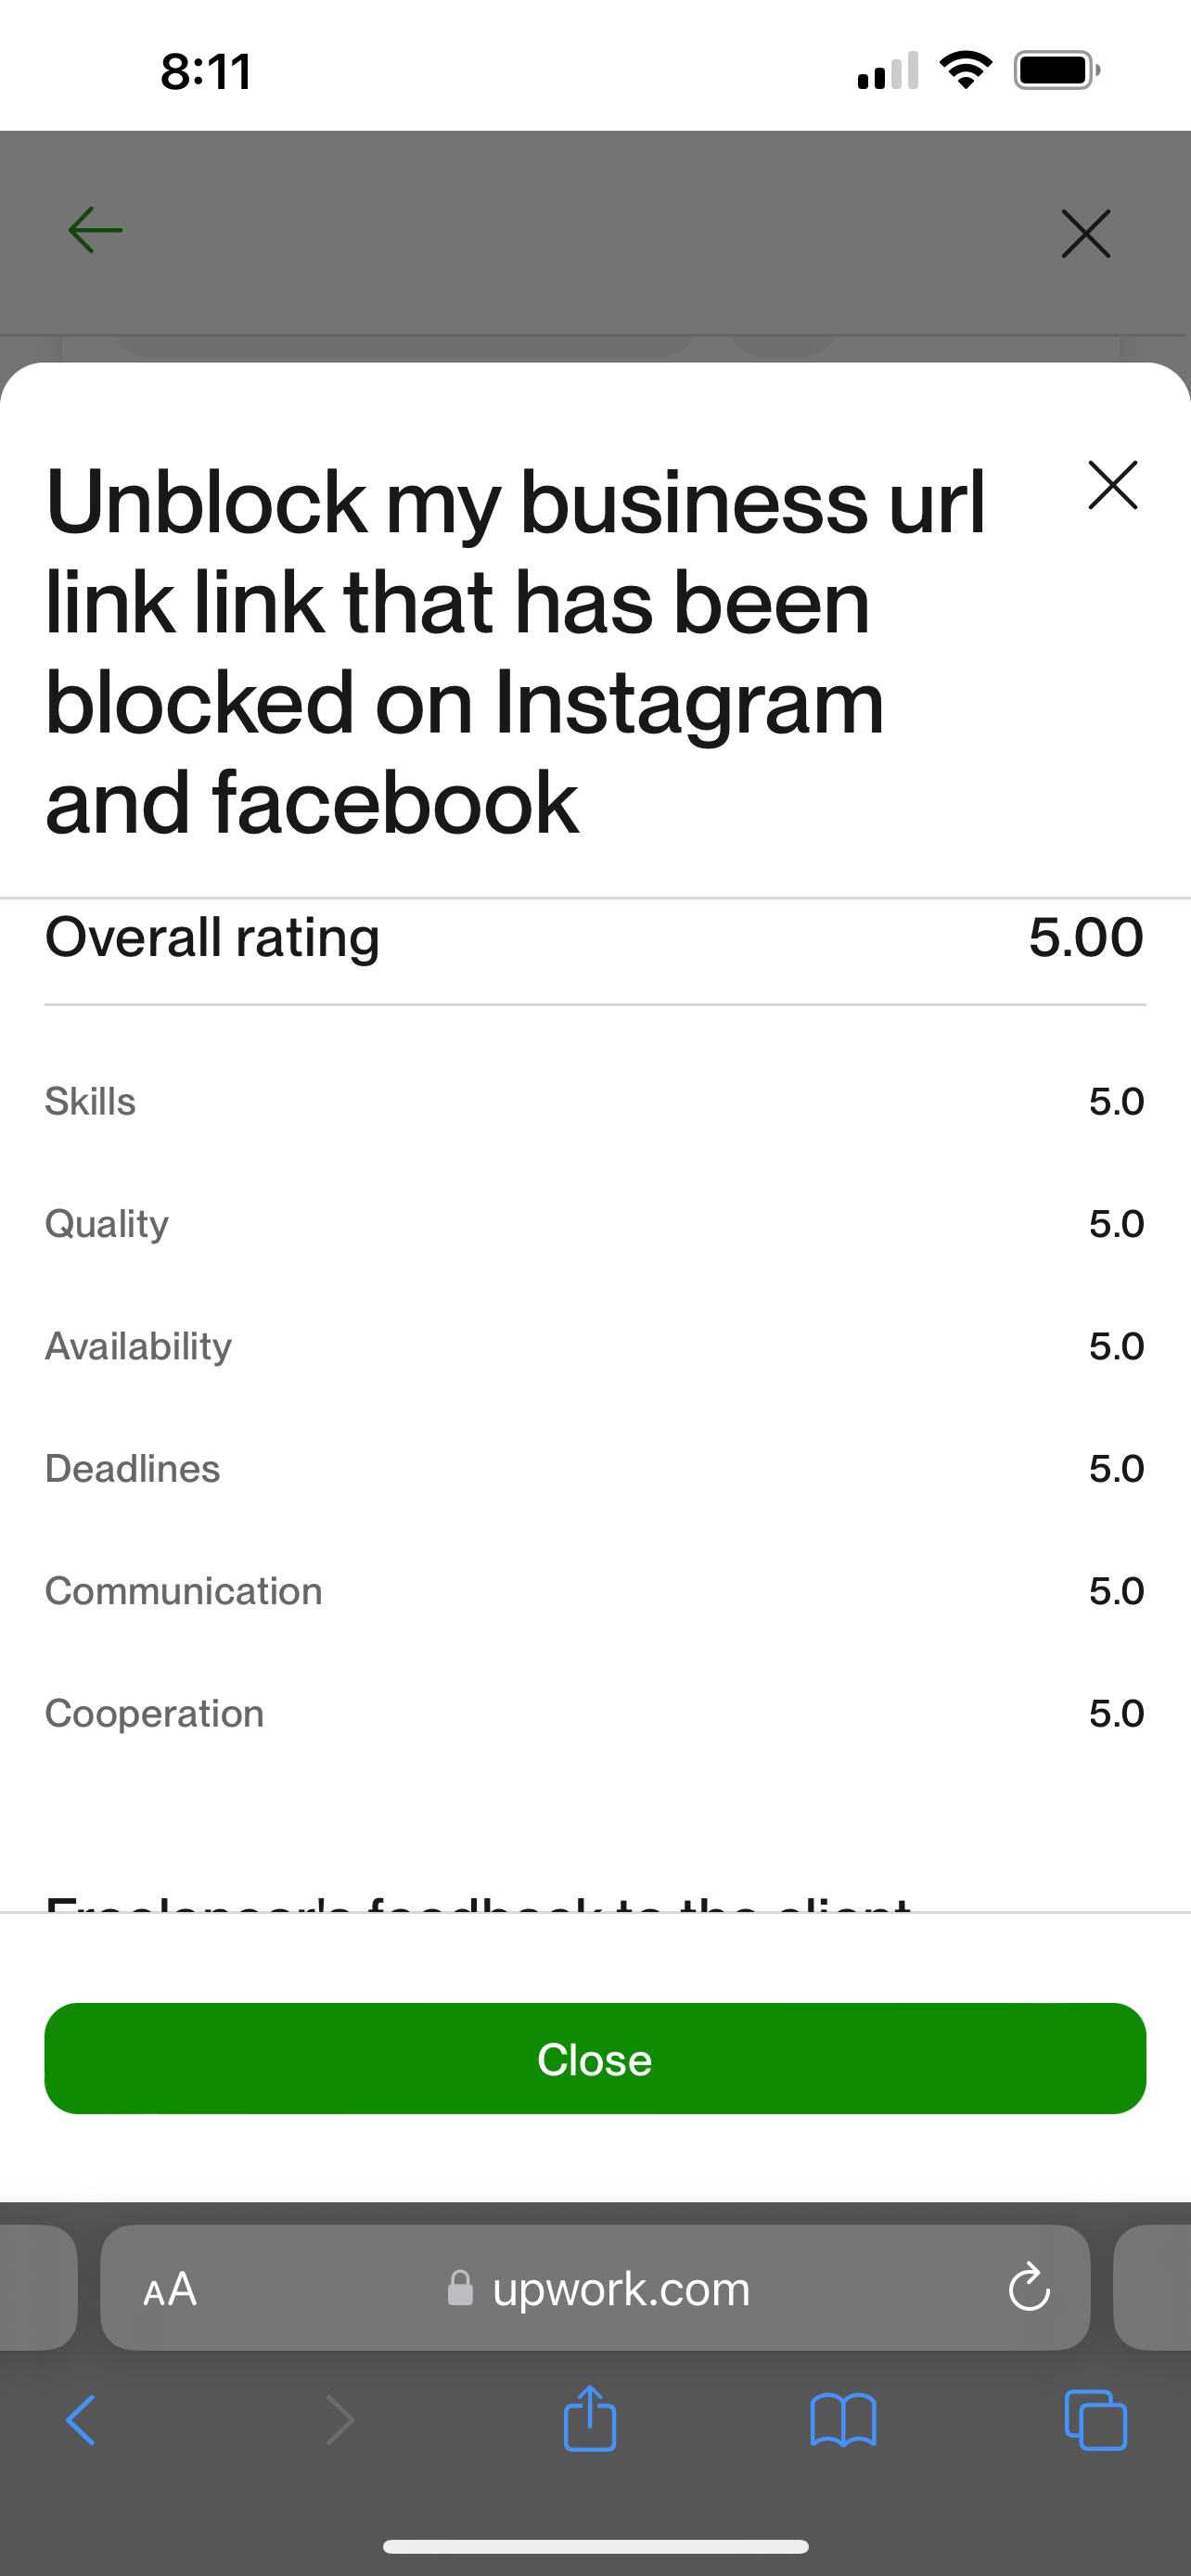Dismiss the feedback modal using its X icon

[1113, 485]
